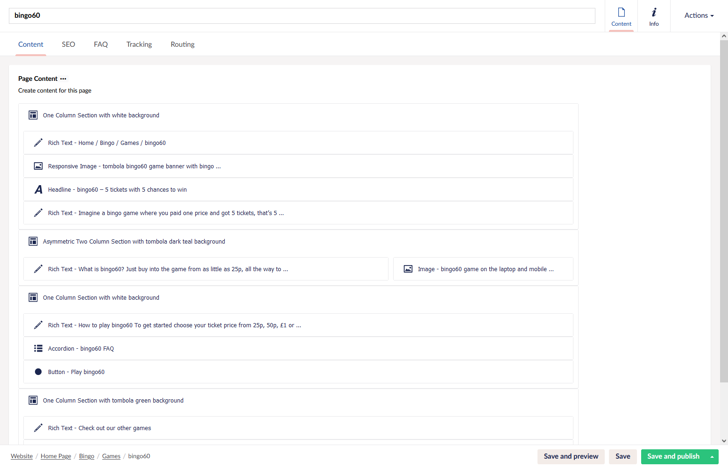Click pencil icon of 'Check out our other games'

[38, 428]
